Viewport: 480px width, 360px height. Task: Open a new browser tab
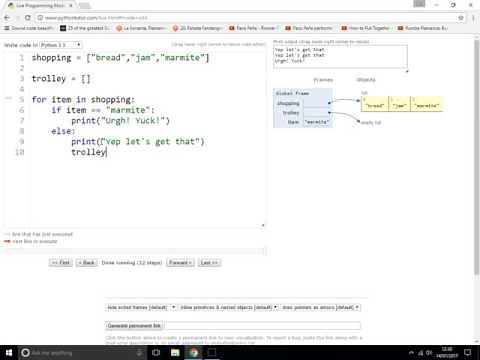(x=85, y=6)
